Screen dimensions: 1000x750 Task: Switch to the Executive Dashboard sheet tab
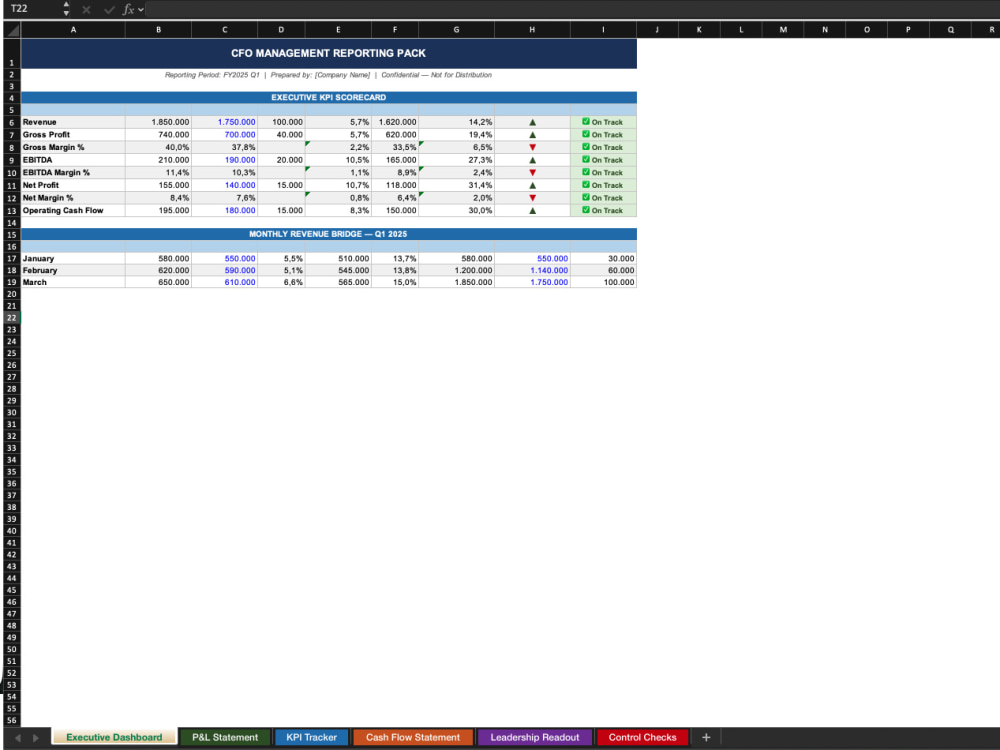pyautogui.click(x=114, y=737)
